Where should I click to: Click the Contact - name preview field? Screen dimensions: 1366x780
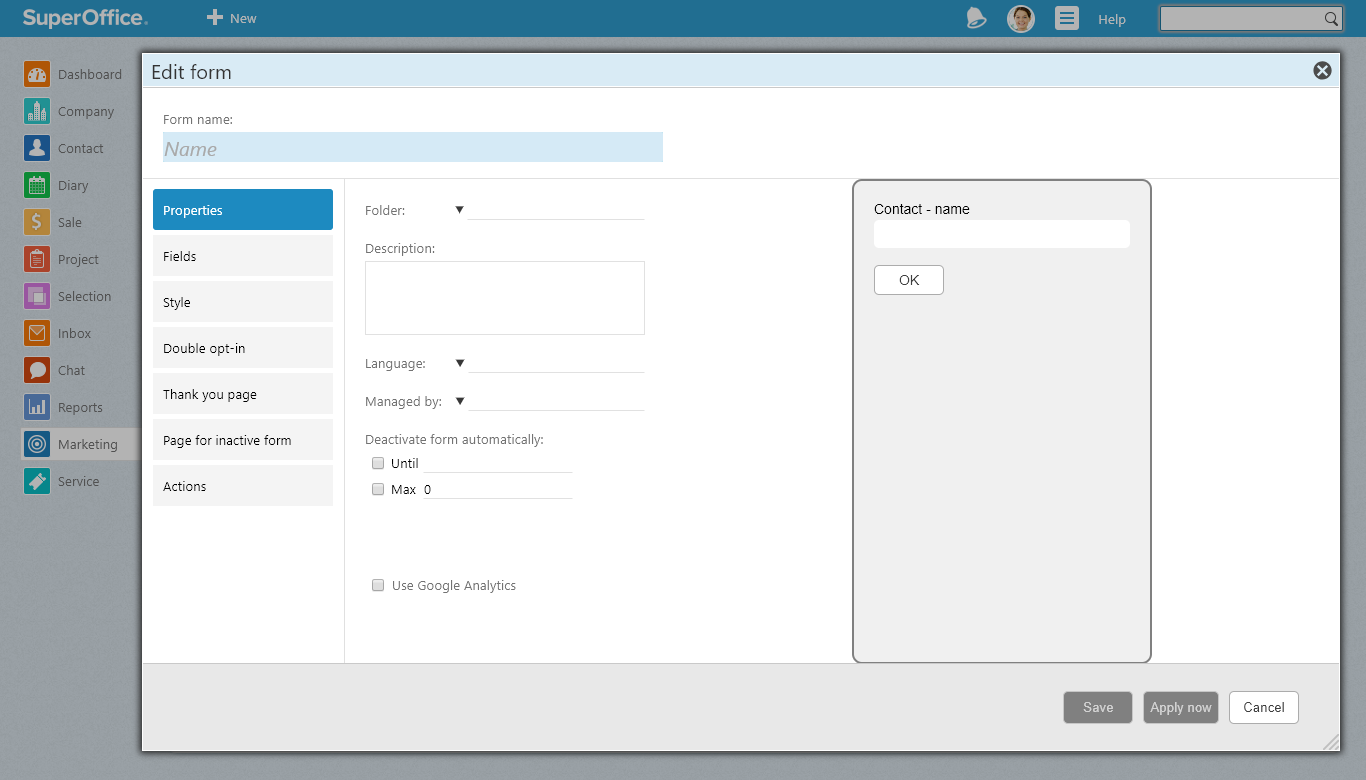pyautogui.click(x=1002, y=234)
